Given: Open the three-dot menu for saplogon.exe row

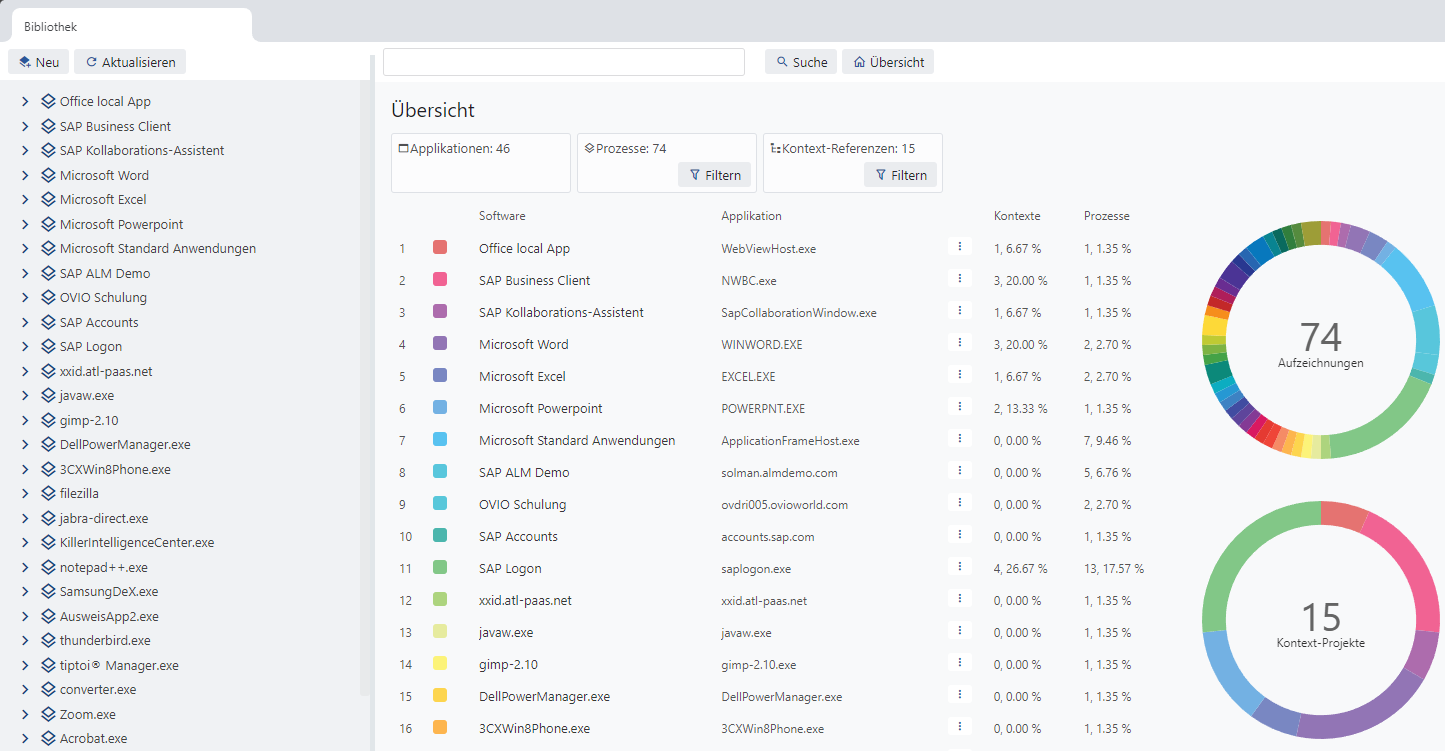Looking at the screenshot, I should (x=959, y=566).
